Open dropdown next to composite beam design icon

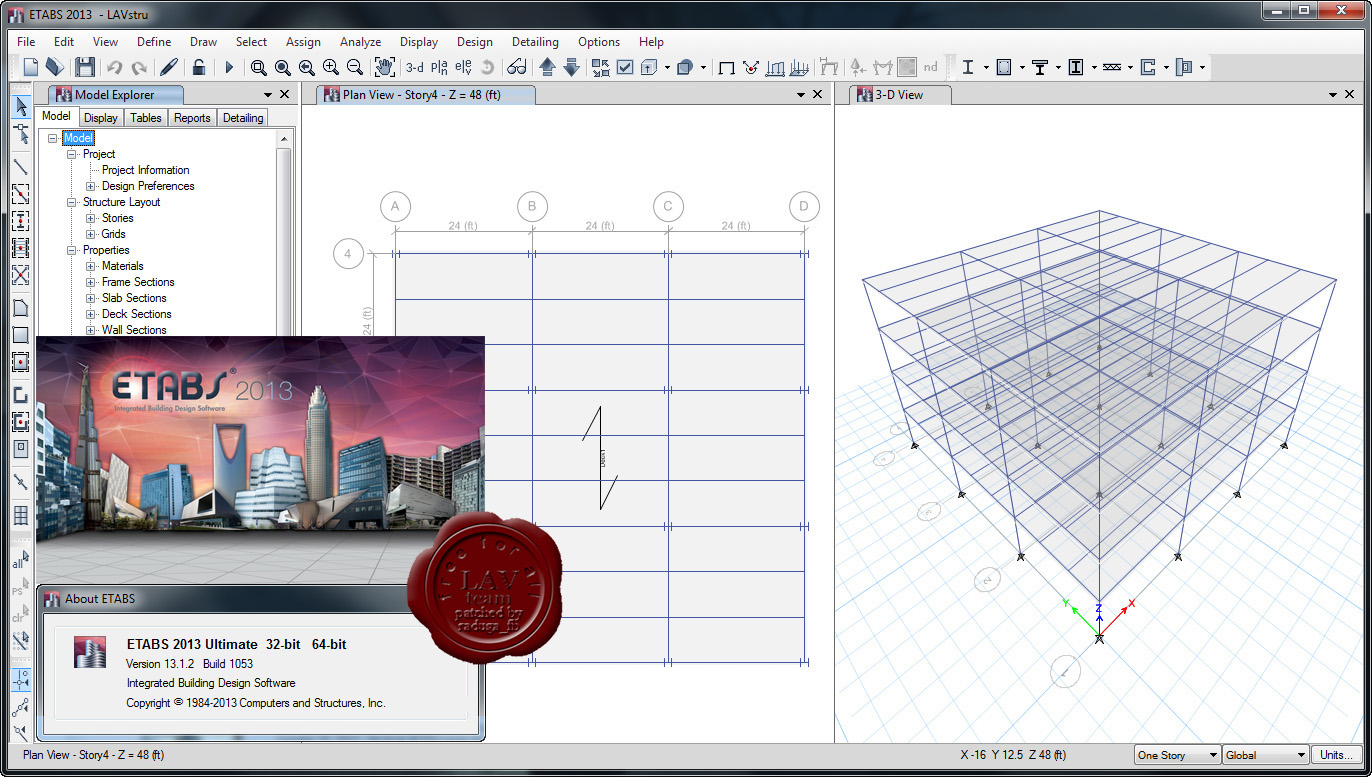click(x=1058, y=68)
